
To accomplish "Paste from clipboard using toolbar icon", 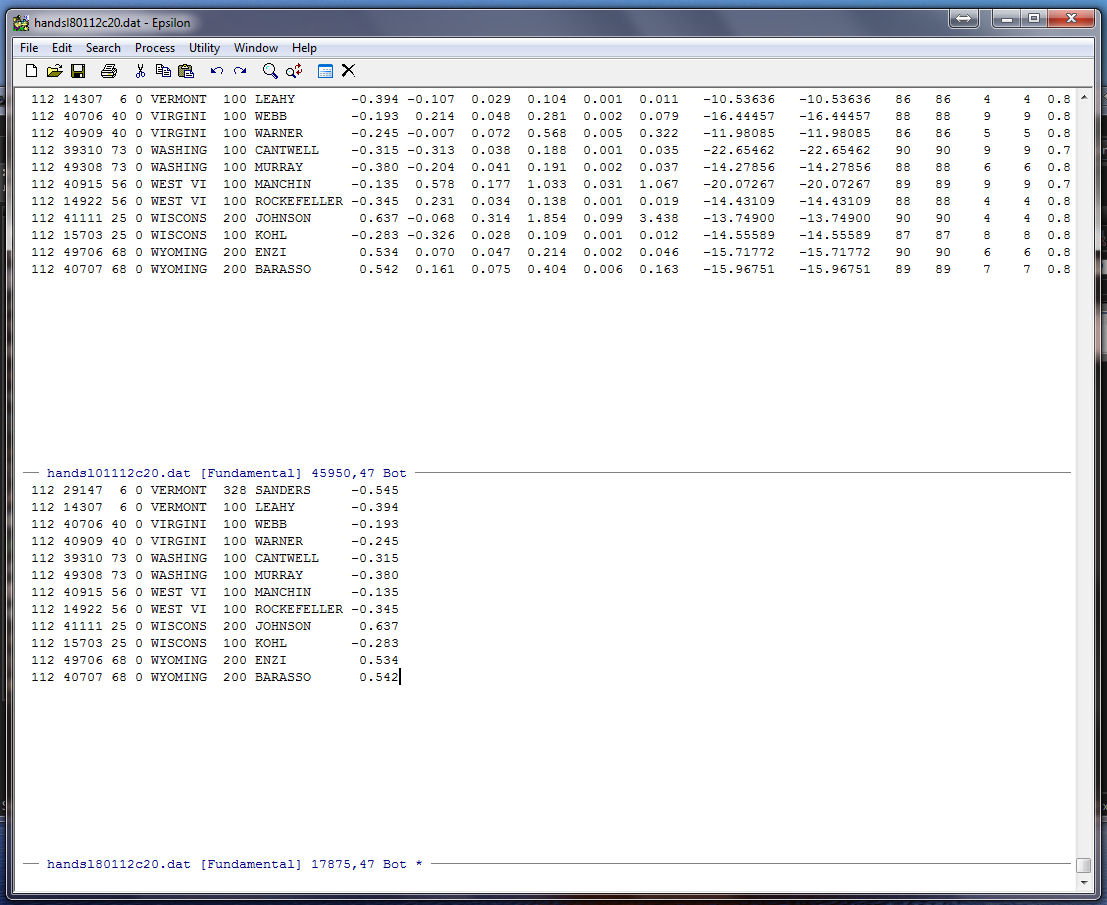I will tap(186, 71).
